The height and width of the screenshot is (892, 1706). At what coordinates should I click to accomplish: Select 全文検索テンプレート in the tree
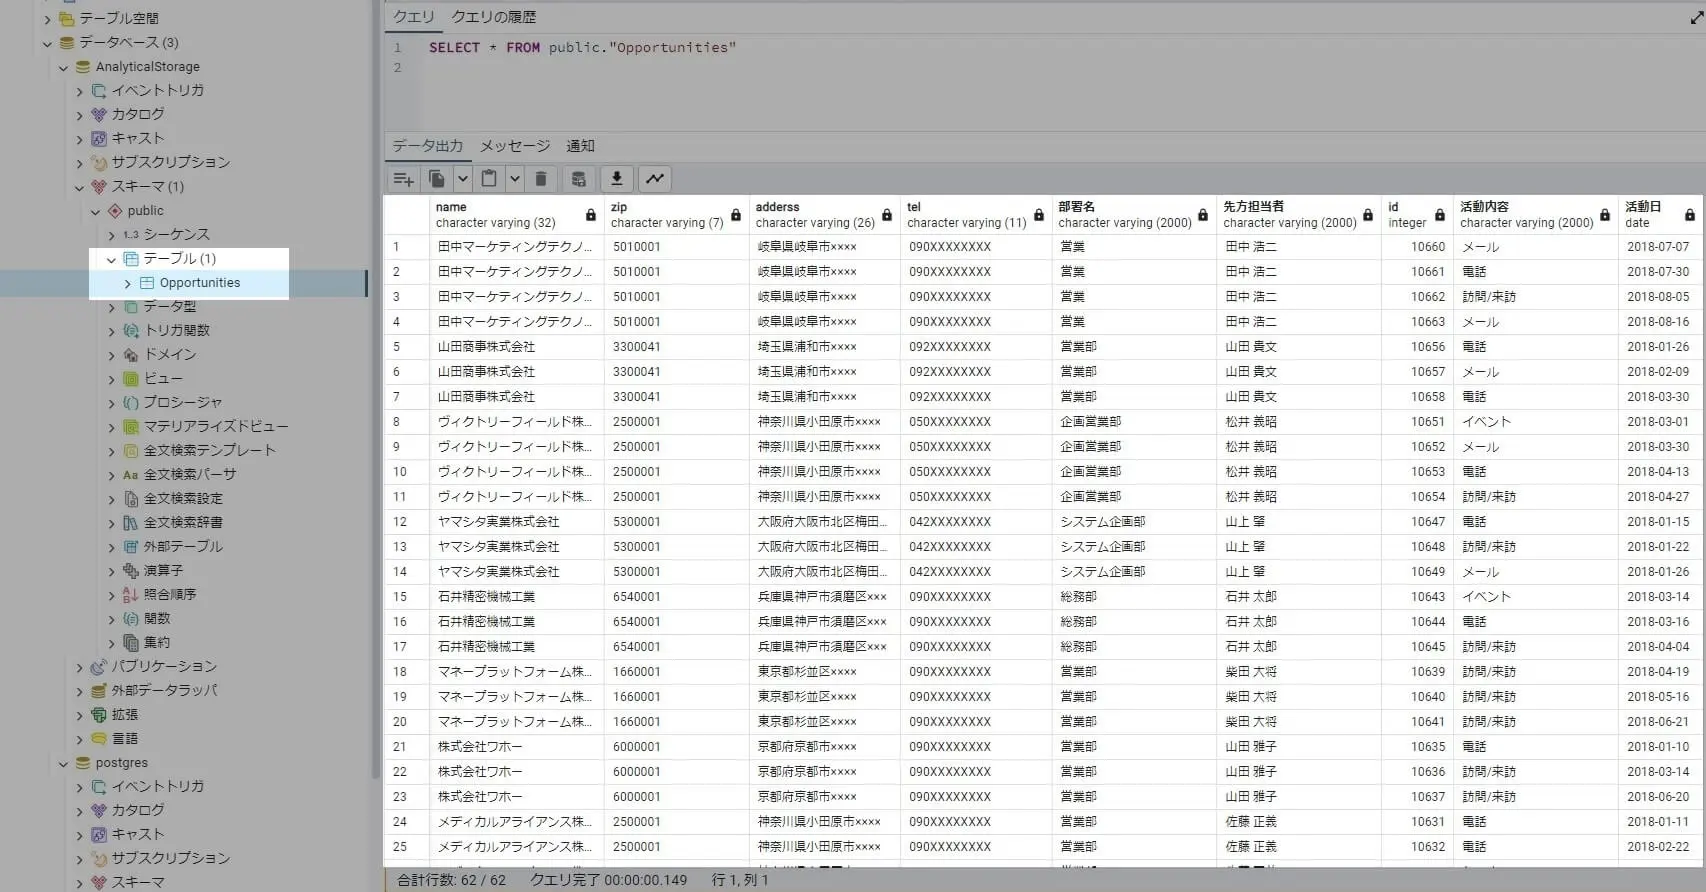[x=210, y=451]
